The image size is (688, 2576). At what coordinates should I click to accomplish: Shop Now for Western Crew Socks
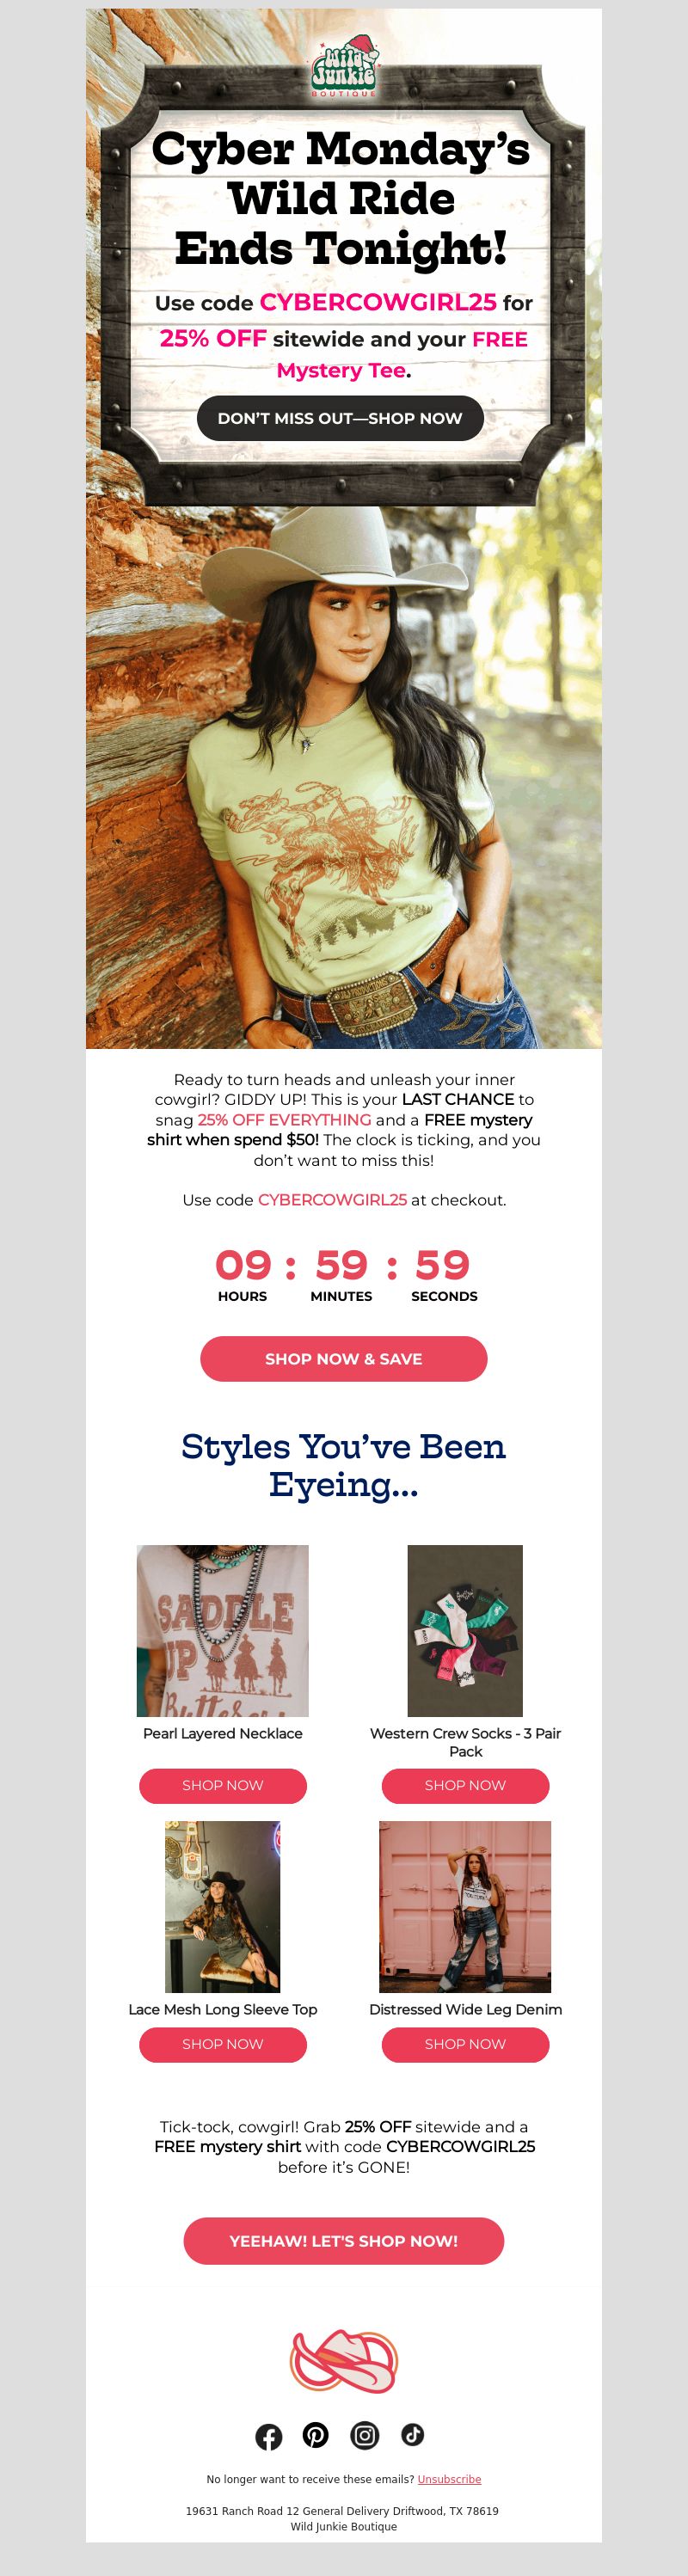pyautogui.click(x=465, y=1785)
